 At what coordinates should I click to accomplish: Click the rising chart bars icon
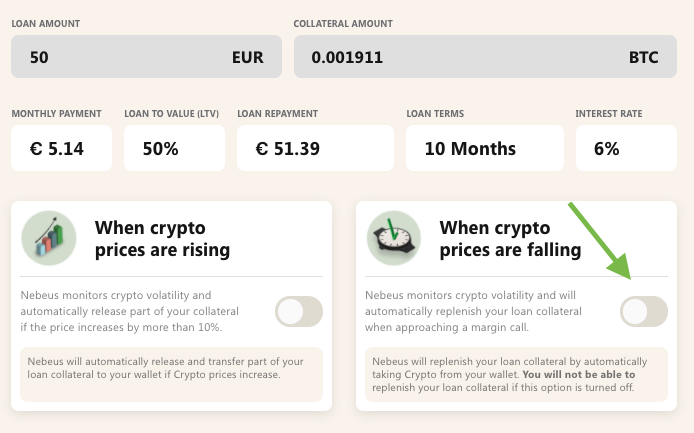tap(49, 238)
